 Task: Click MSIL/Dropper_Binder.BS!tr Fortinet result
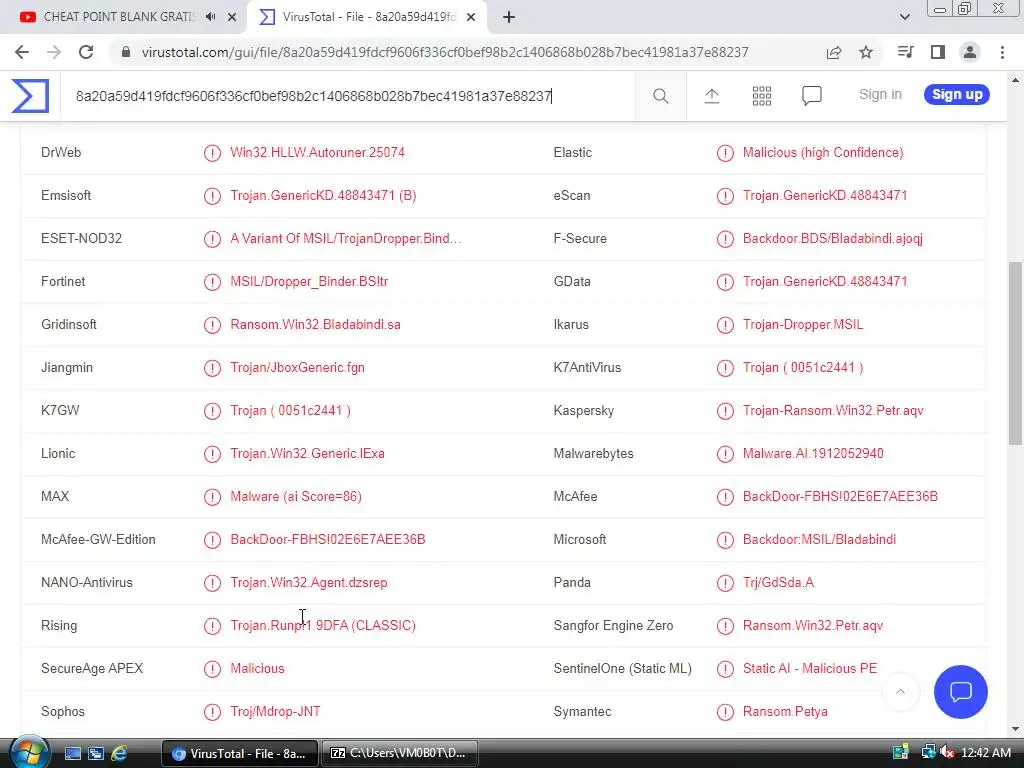(309, 282)
